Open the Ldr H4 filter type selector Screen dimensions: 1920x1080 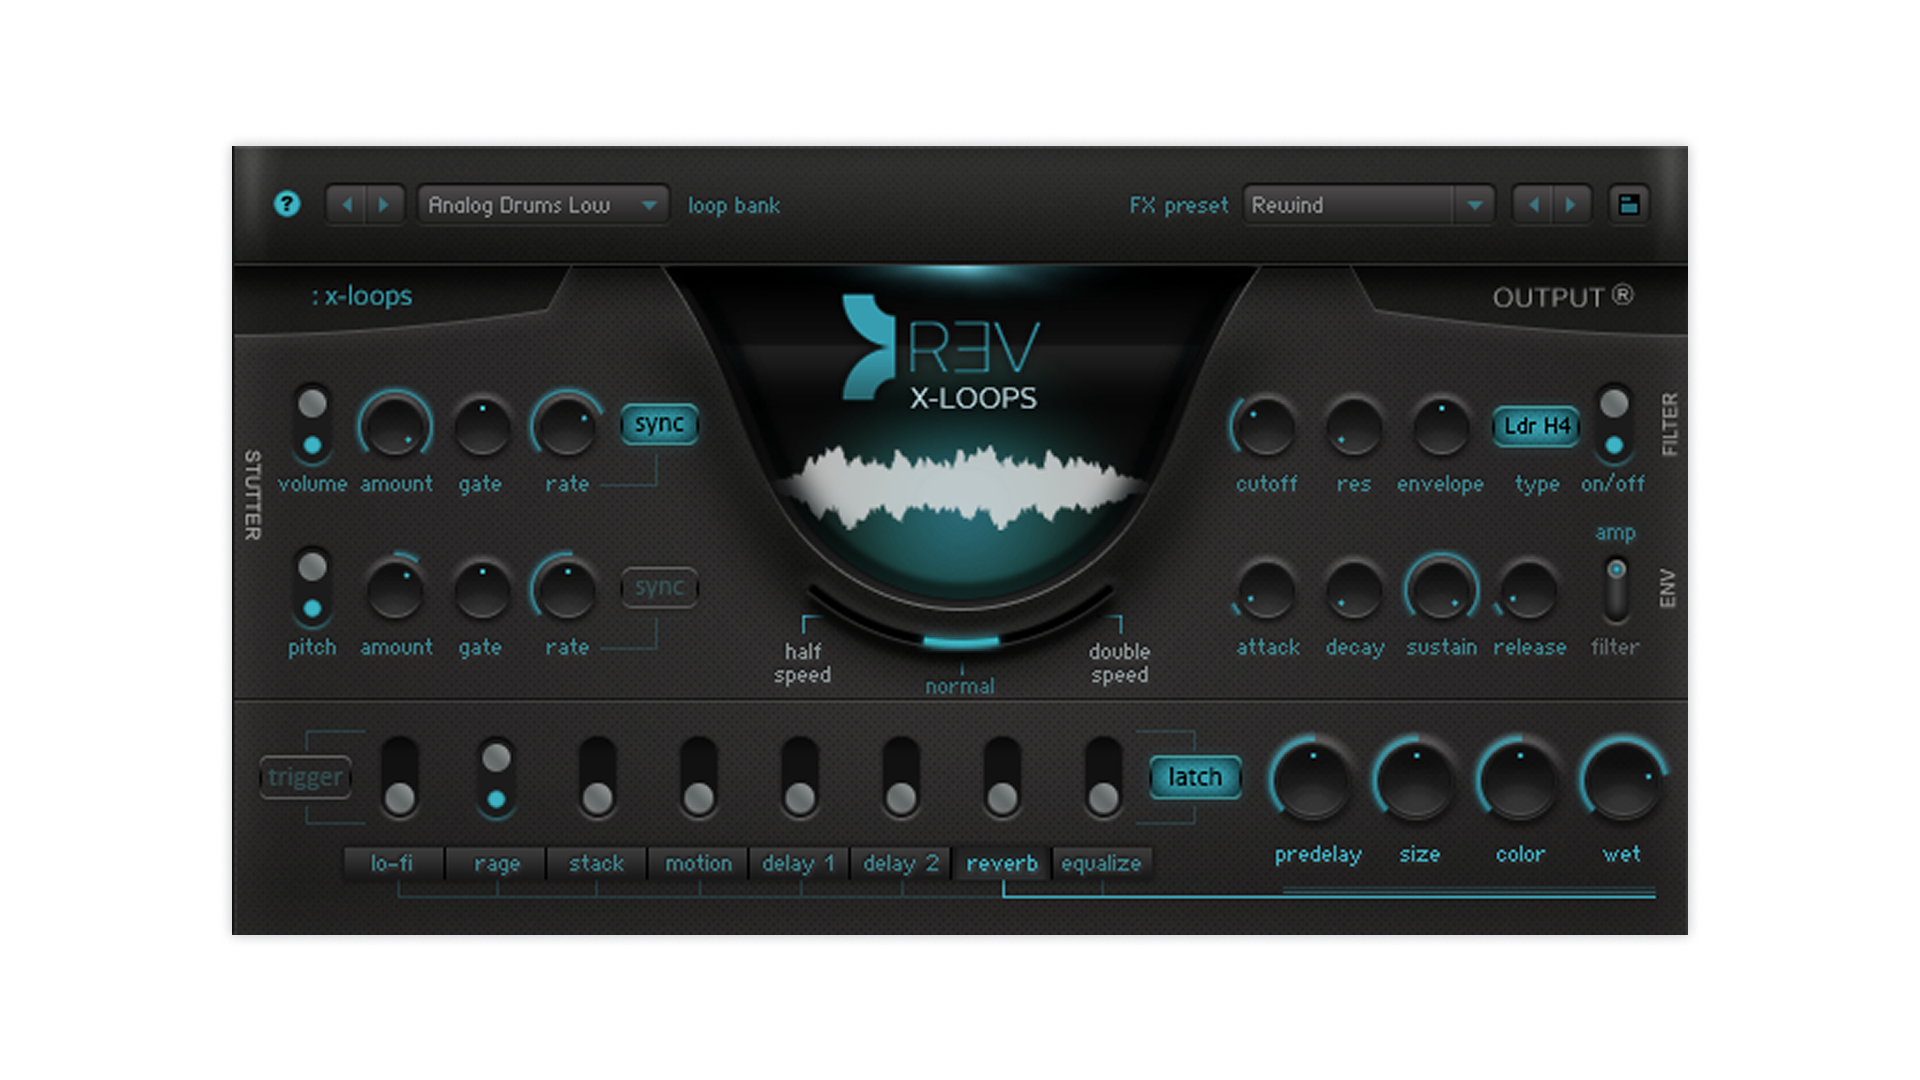click(x=1537, y=426)
